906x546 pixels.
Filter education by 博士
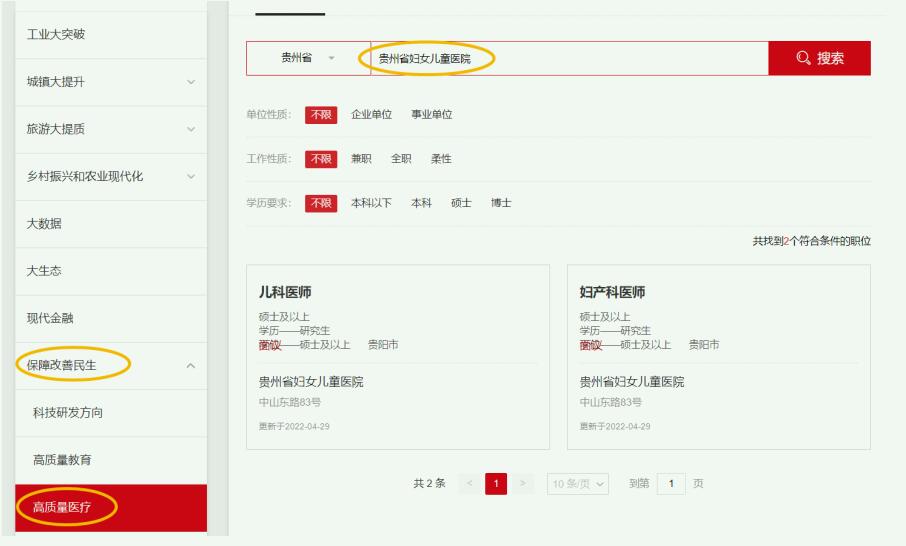pos(501,203)
